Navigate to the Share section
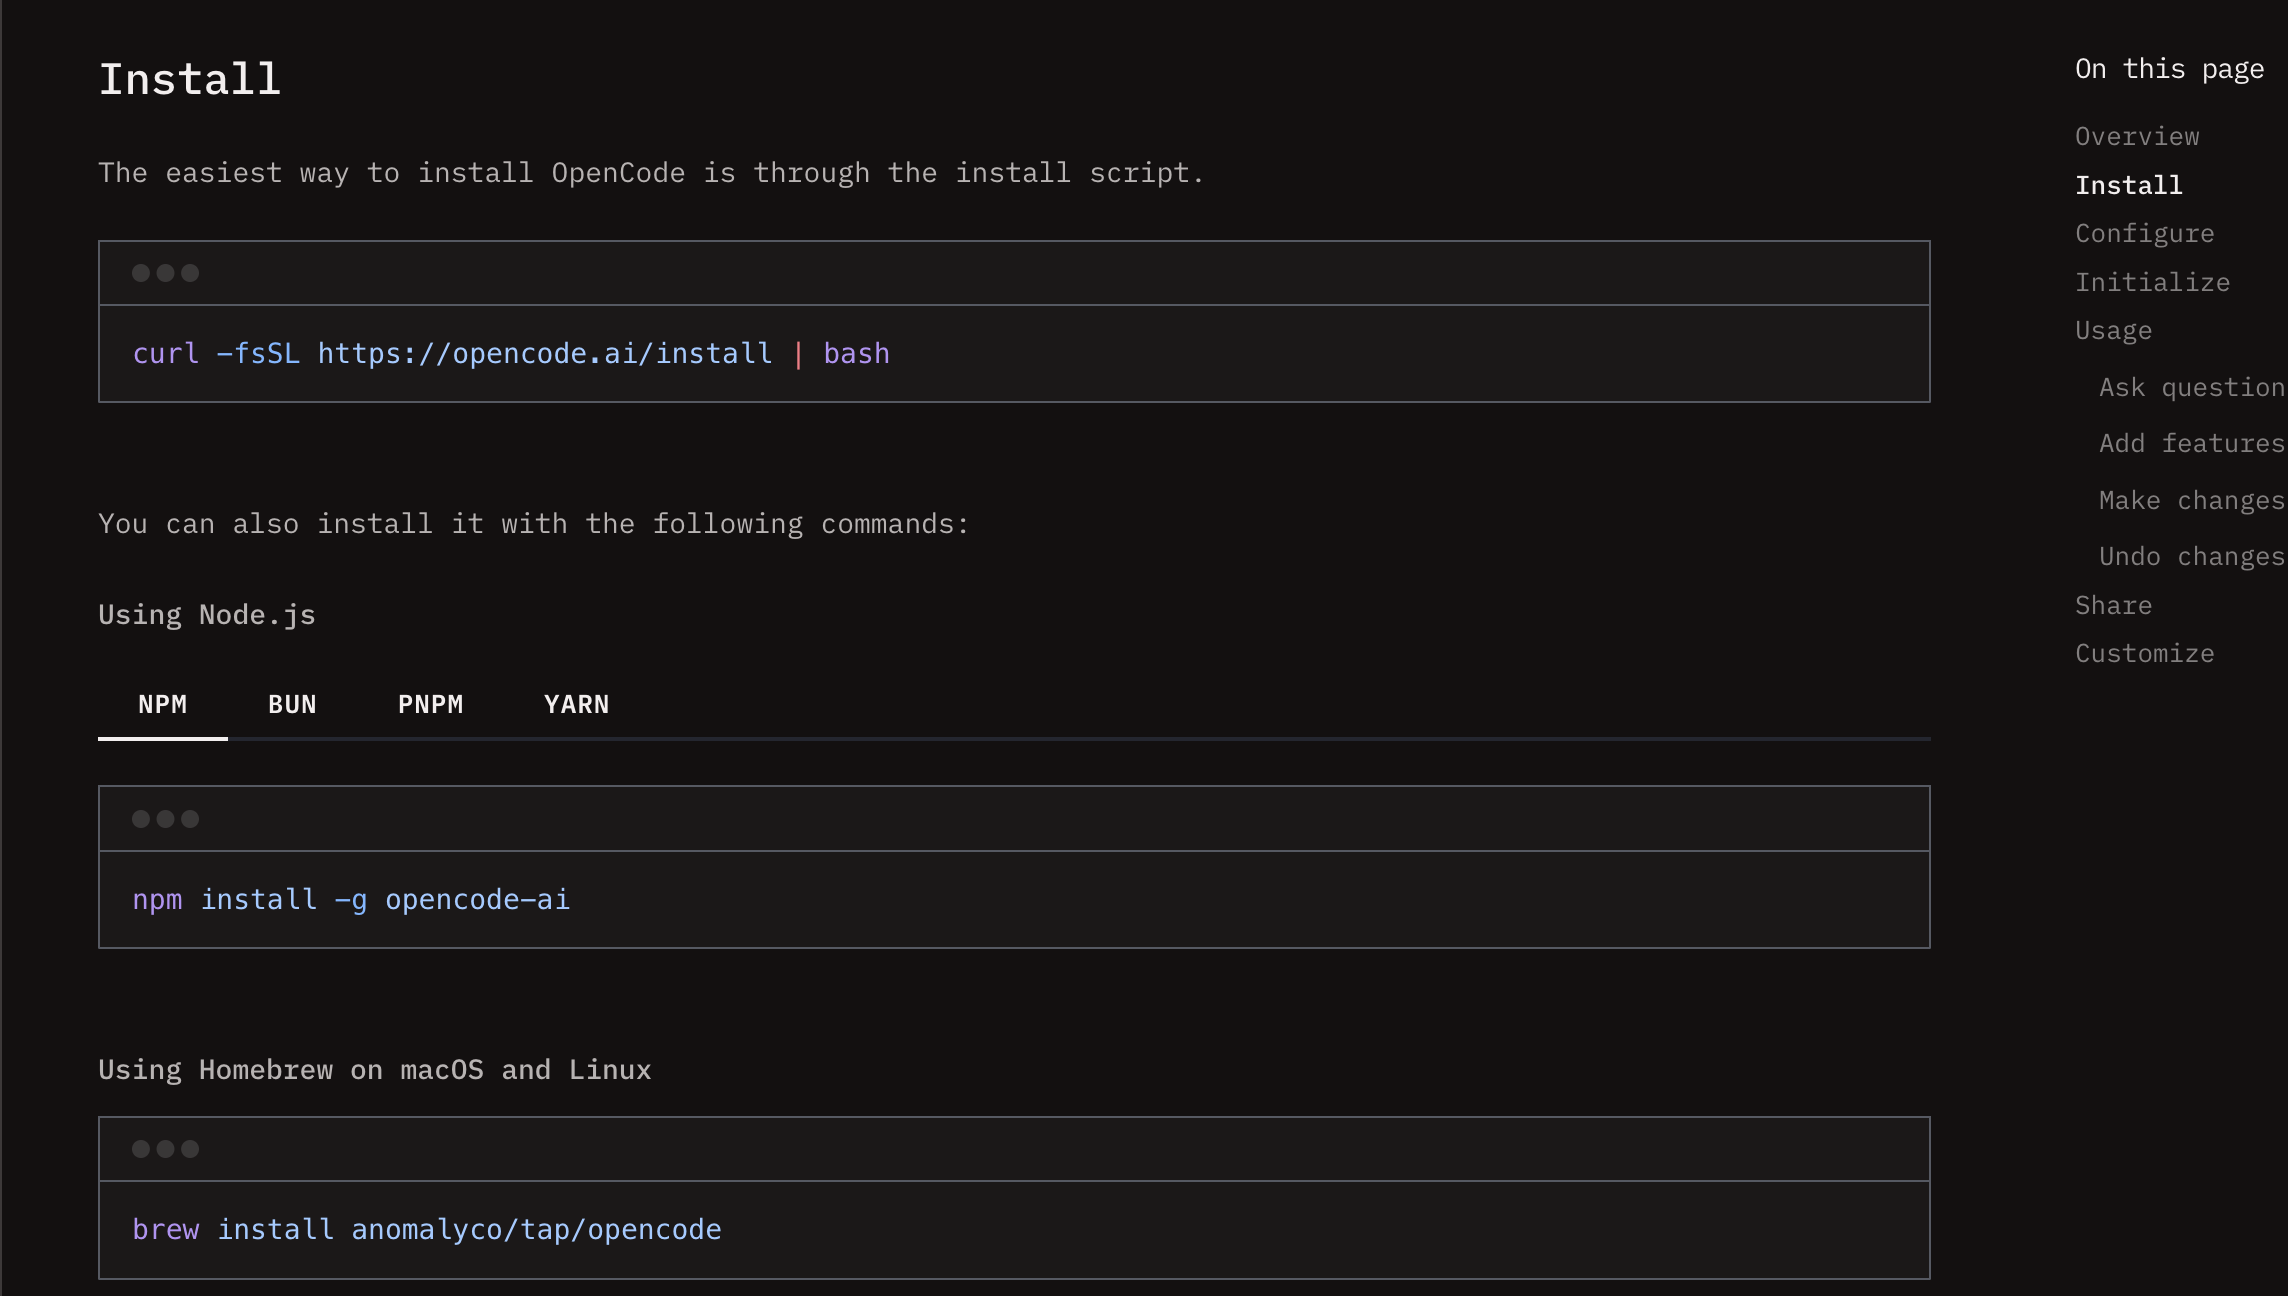The image size is (2288, 1296). point(2113,604)
